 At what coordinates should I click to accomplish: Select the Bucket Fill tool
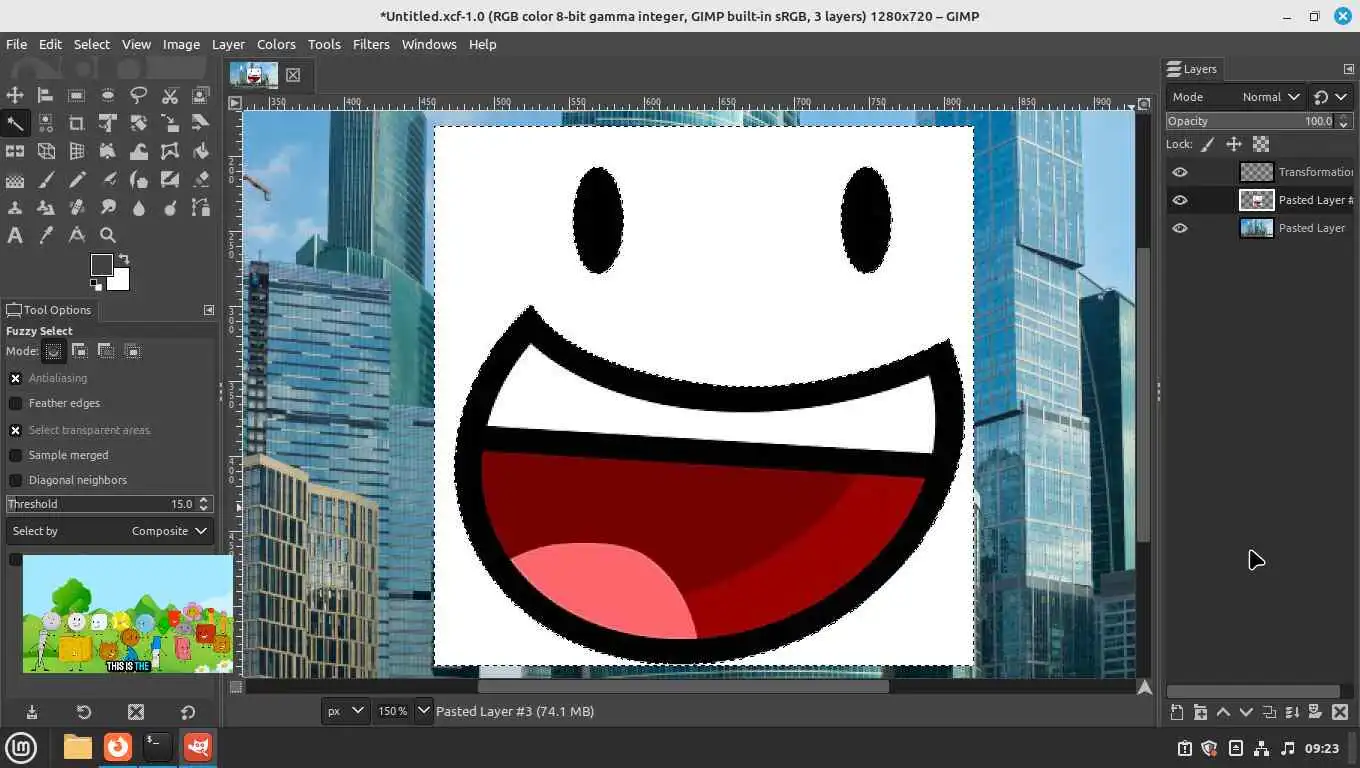tap(201, 151)
